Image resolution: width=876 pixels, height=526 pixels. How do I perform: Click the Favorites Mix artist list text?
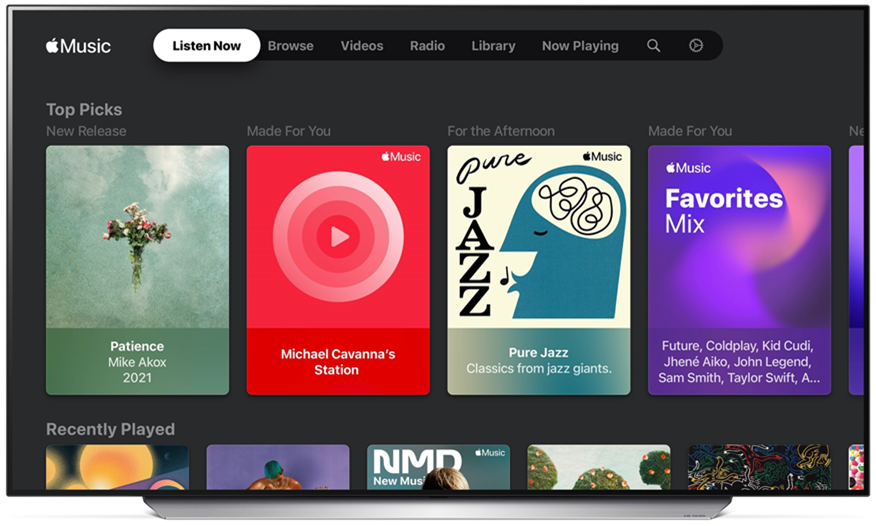click(x=739, y=362)
